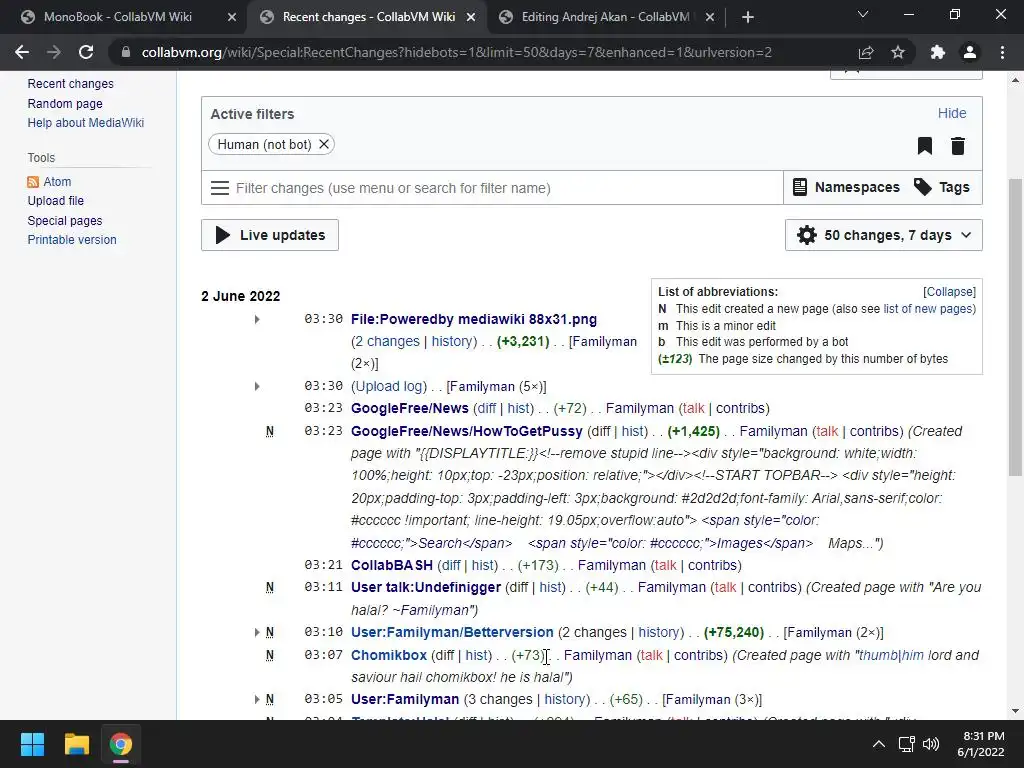Screen dimensions: 1024x768
Task: Save current filter settings bookmark icon
Action: coord(925,146)
